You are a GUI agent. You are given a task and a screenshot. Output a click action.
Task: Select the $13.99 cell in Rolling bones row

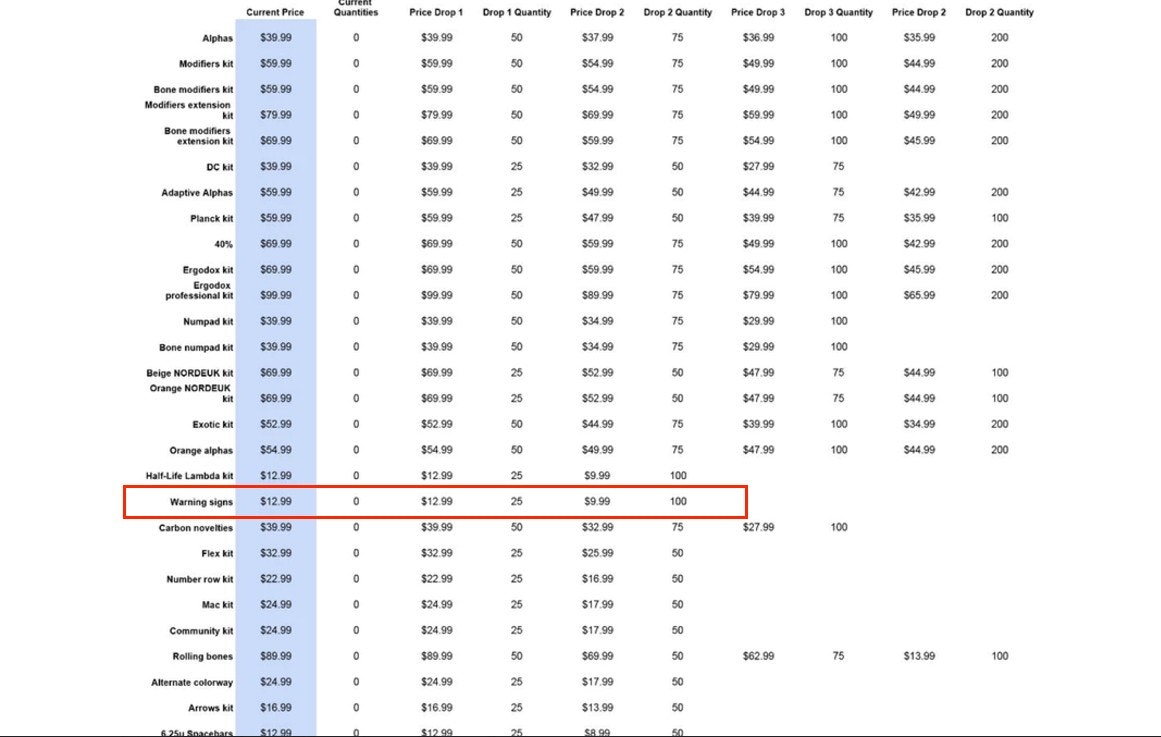click(x=919, y=656)
